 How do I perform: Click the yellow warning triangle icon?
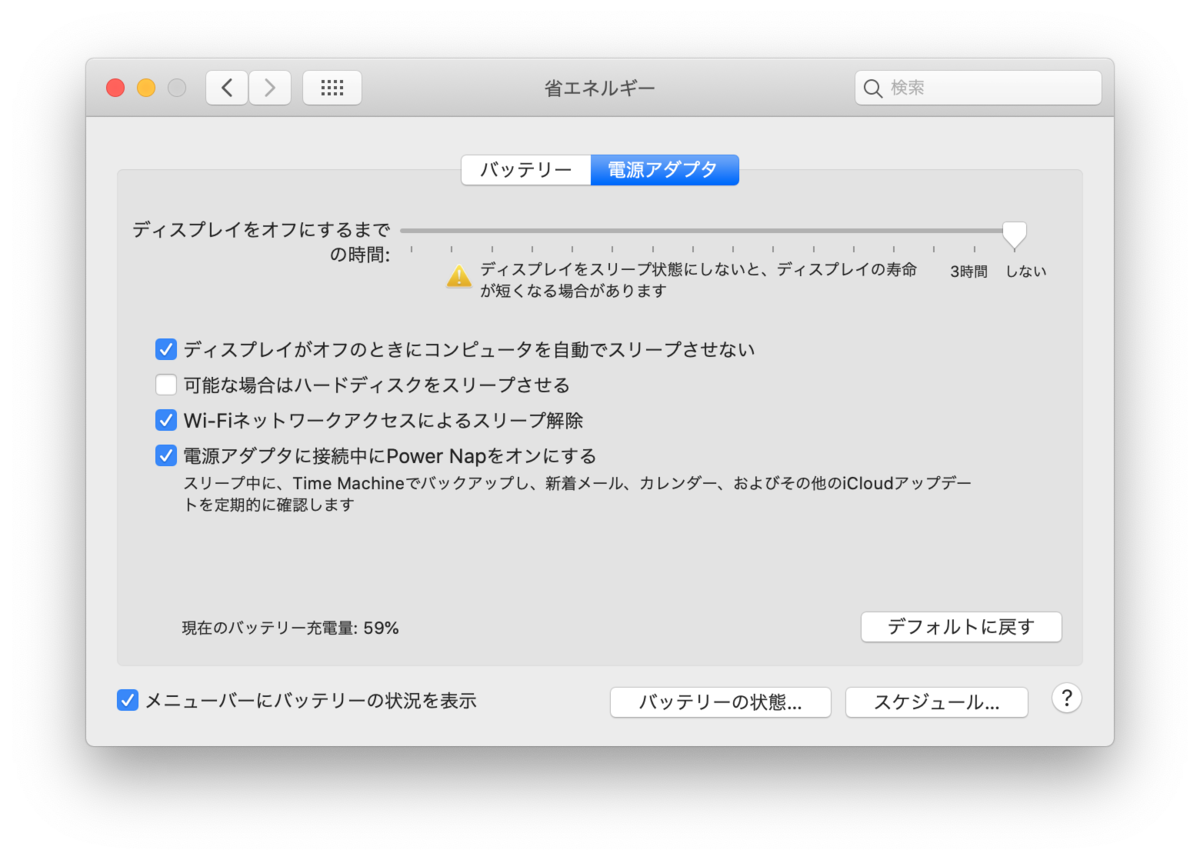[x=459, y=276]
